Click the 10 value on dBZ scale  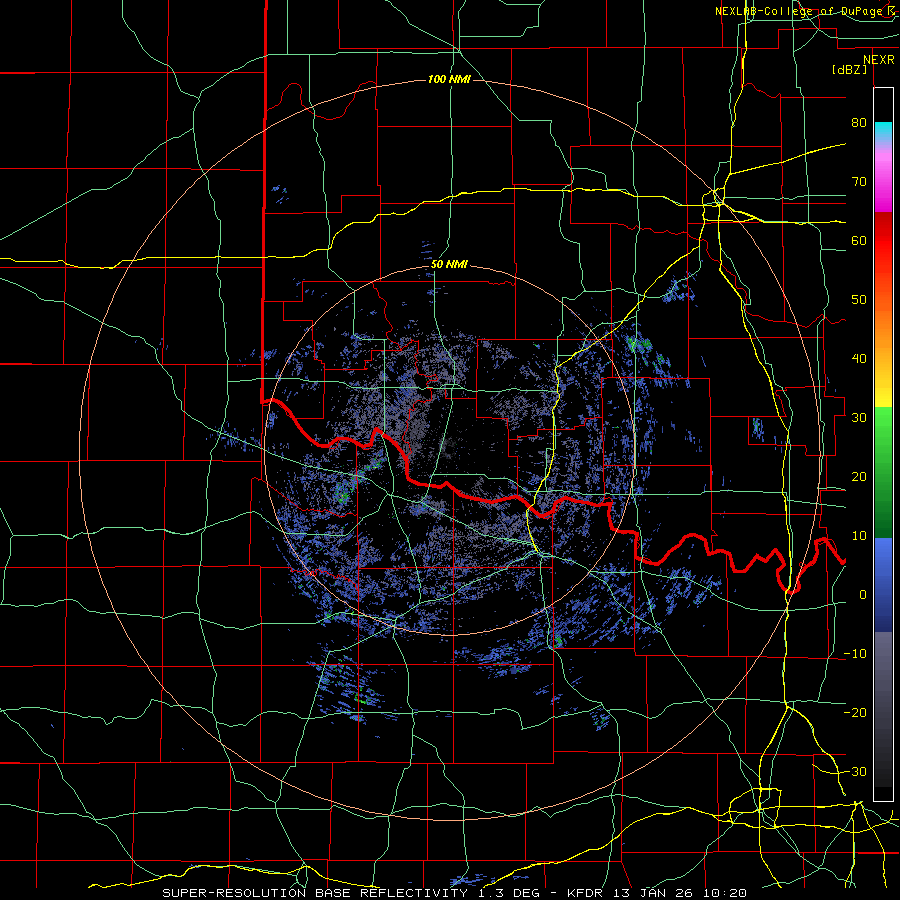(859, 536)
